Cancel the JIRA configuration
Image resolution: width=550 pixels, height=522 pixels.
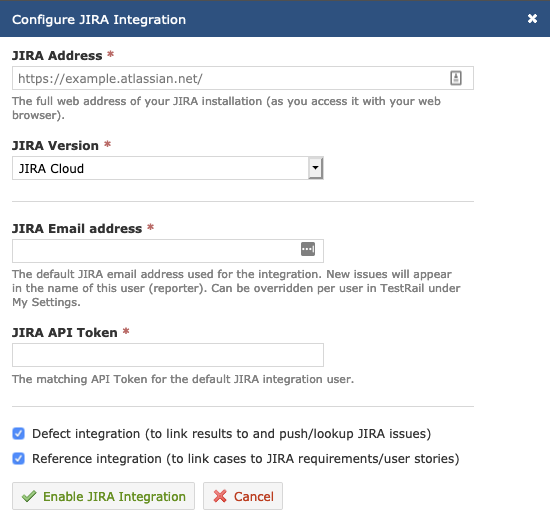pyautogui.click(x=243, y=496)
